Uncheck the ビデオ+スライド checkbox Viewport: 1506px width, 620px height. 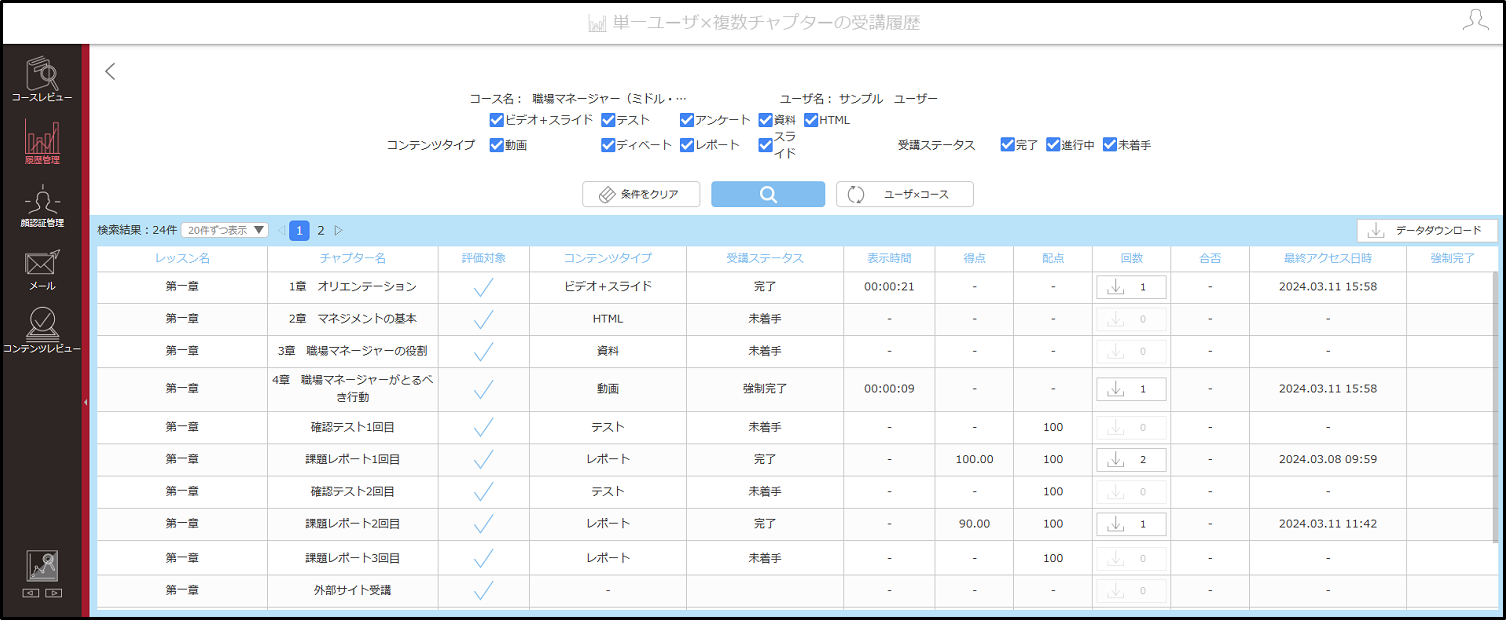(x=496, y=120)
